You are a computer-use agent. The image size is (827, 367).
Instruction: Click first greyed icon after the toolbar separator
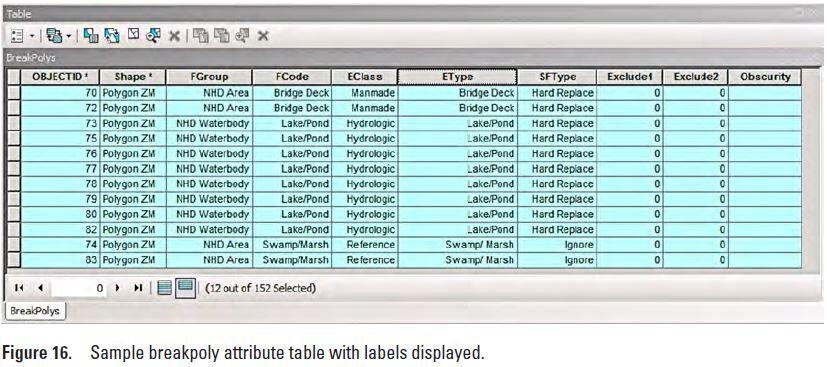[200, 36]
